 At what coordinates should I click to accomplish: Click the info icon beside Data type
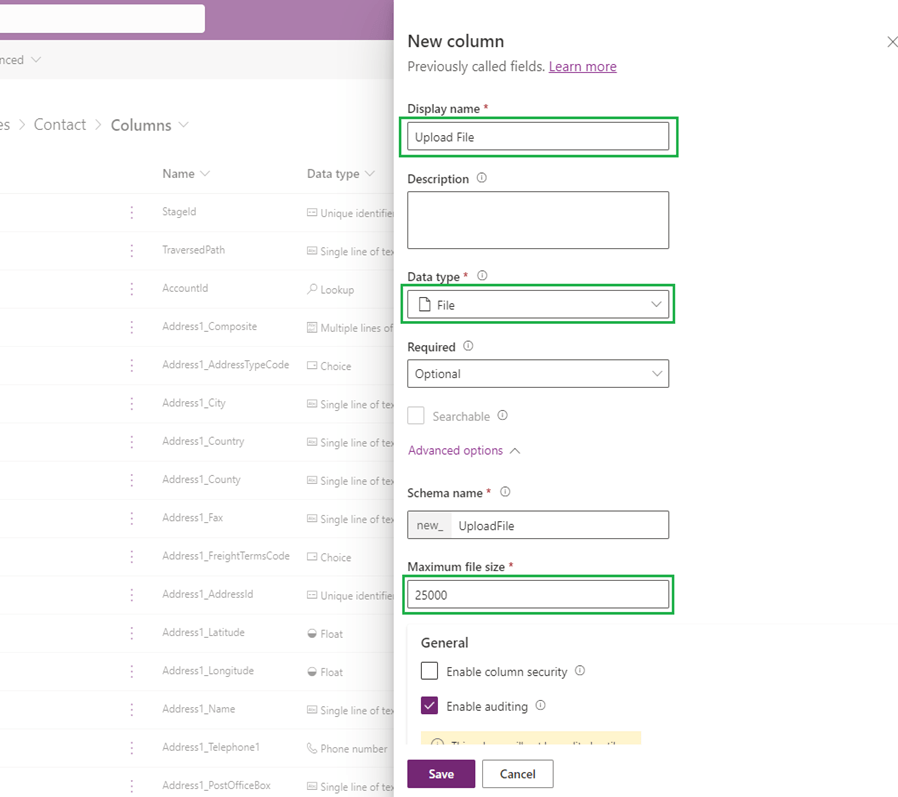(x=482, y=276)
